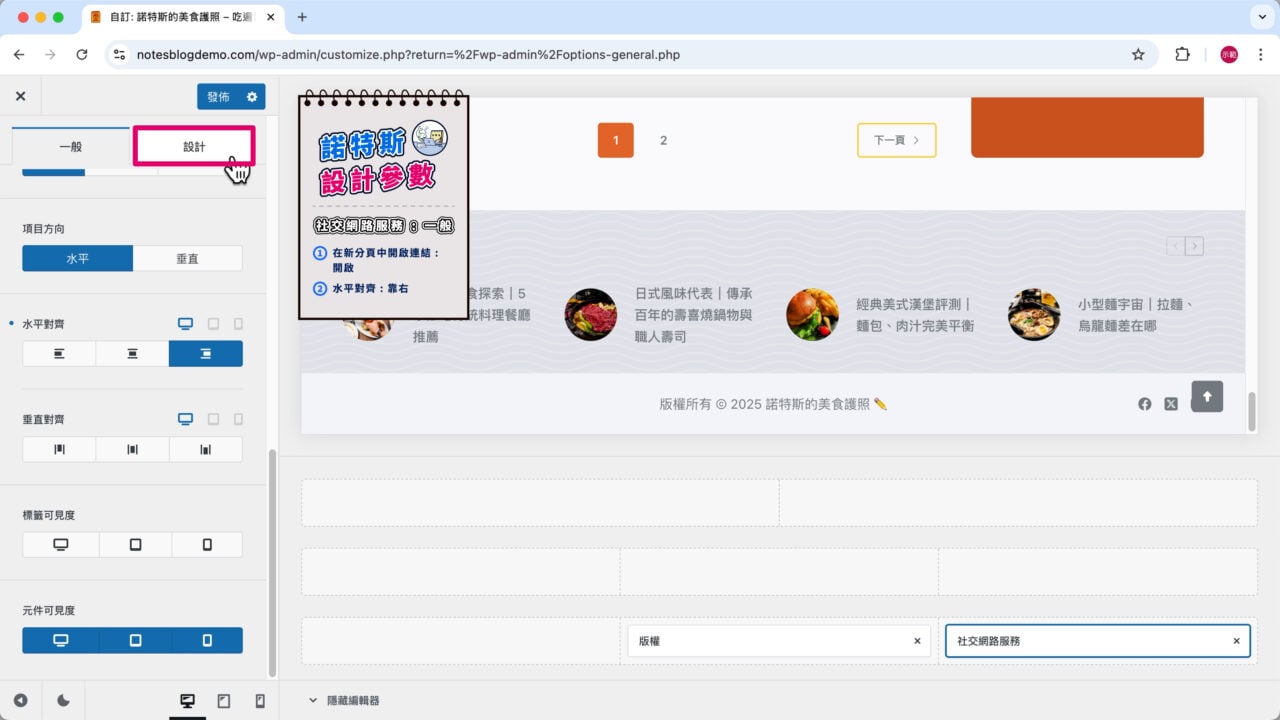The width and height of the screenshot is (1280, 720).
Task: Enable dark mode with the moon icon
Action: pyautogui.click(x=62, y=701)
